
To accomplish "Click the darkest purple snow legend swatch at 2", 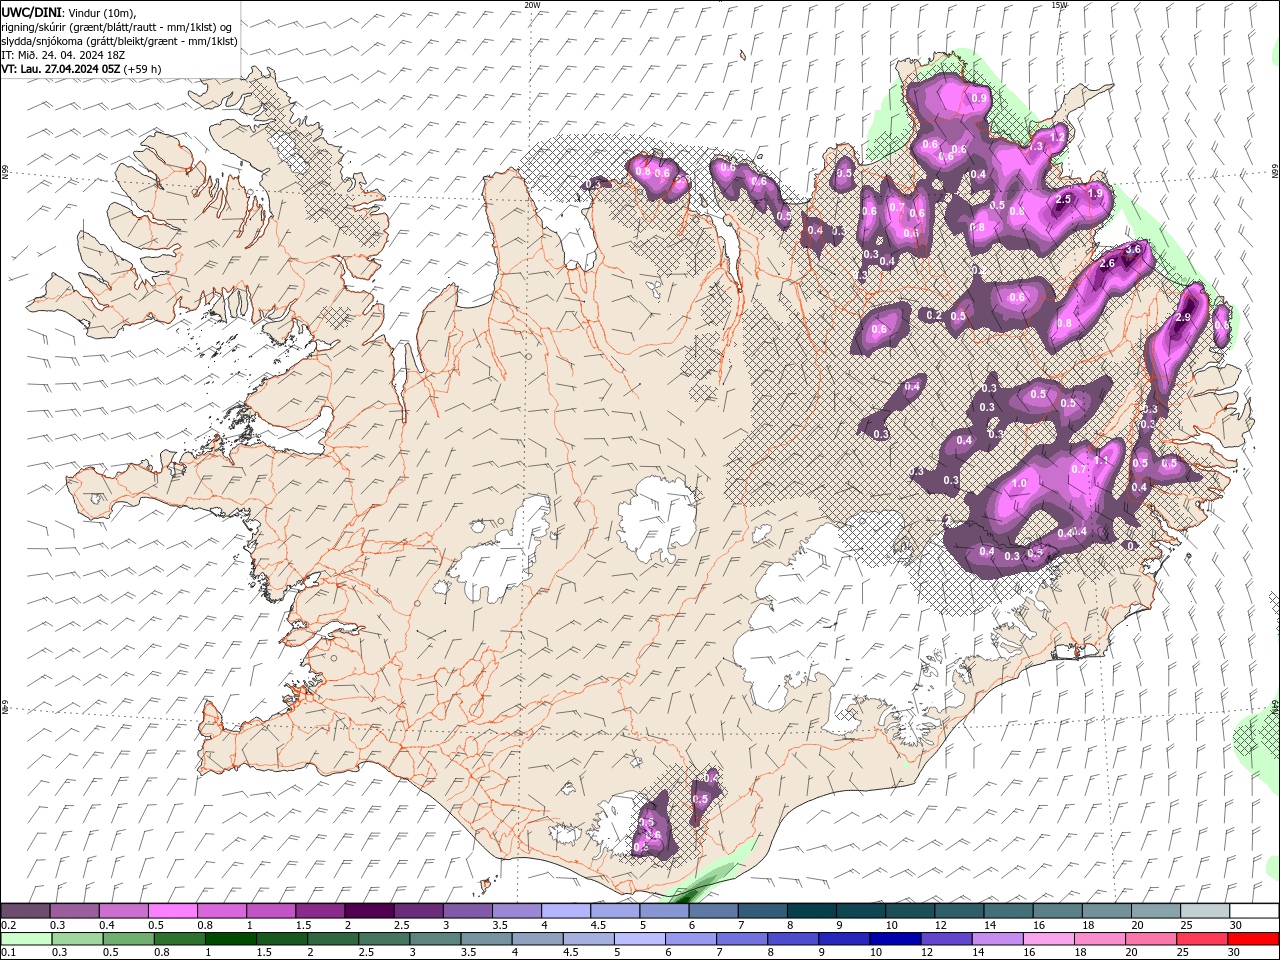I will tap(368, 910).
